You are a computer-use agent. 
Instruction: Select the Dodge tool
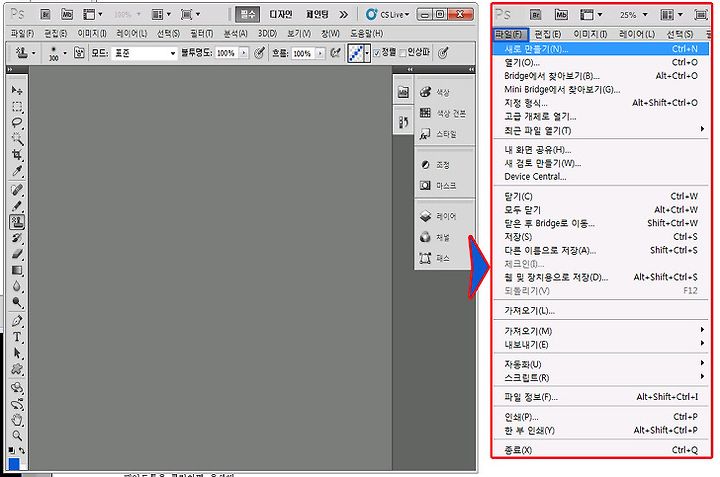click(17, 302)
